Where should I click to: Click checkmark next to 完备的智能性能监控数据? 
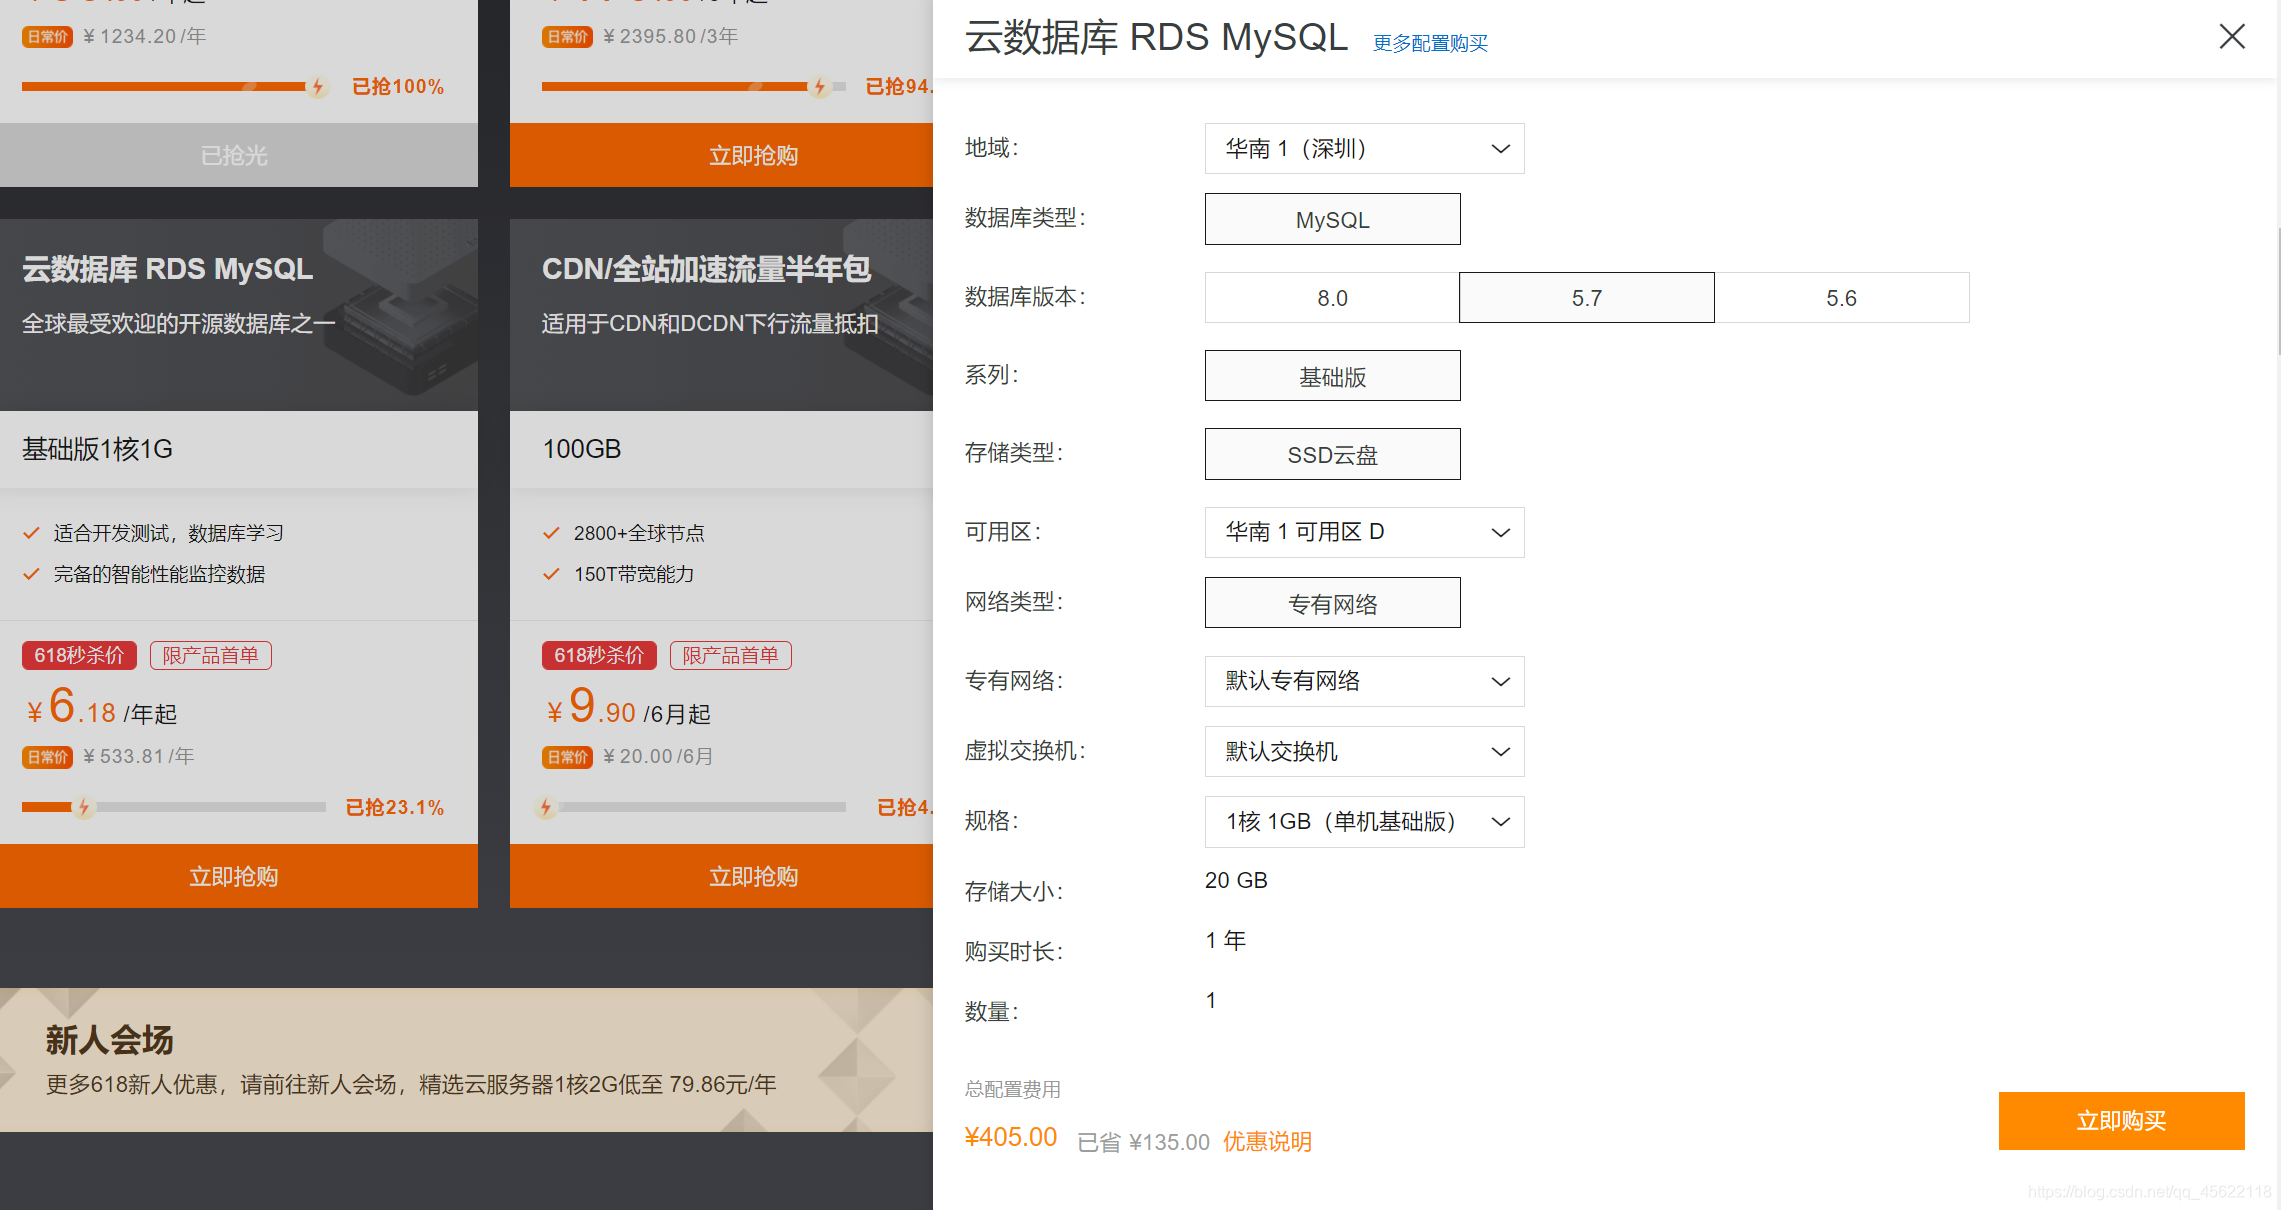click(31, 574)
